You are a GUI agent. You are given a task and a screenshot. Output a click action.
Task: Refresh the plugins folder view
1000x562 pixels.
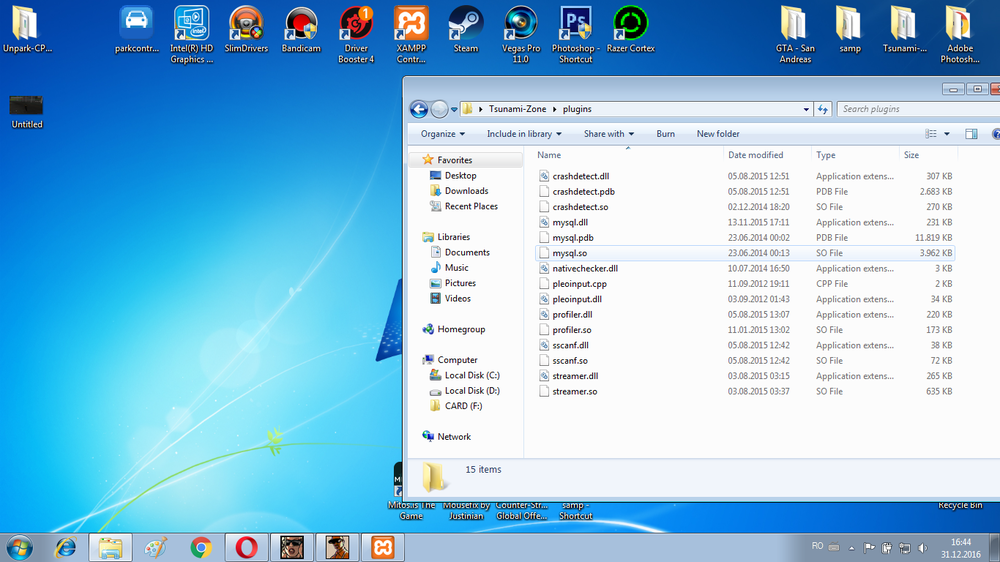click(x=823, y=109)
